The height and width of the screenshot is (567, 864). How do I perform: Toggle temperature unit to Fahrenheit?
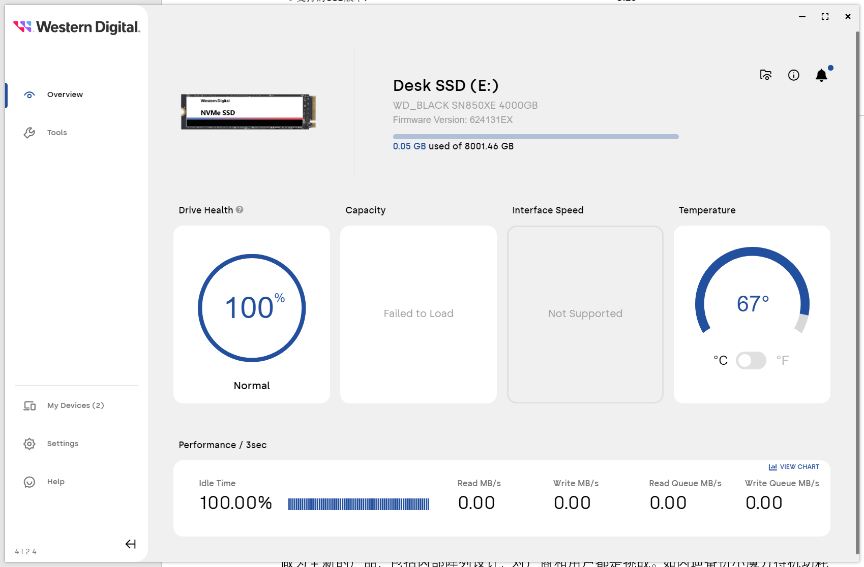[x=751, y=360]
